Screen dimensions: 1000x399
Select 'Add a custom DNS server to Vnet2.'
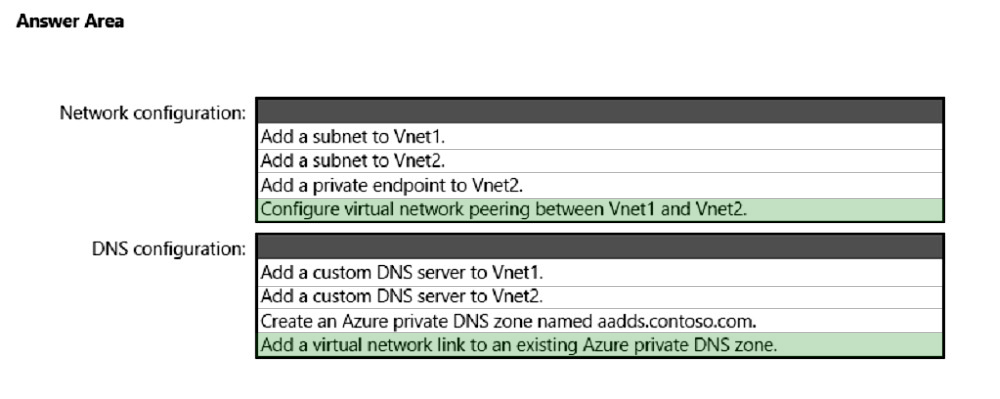point(599,296)
